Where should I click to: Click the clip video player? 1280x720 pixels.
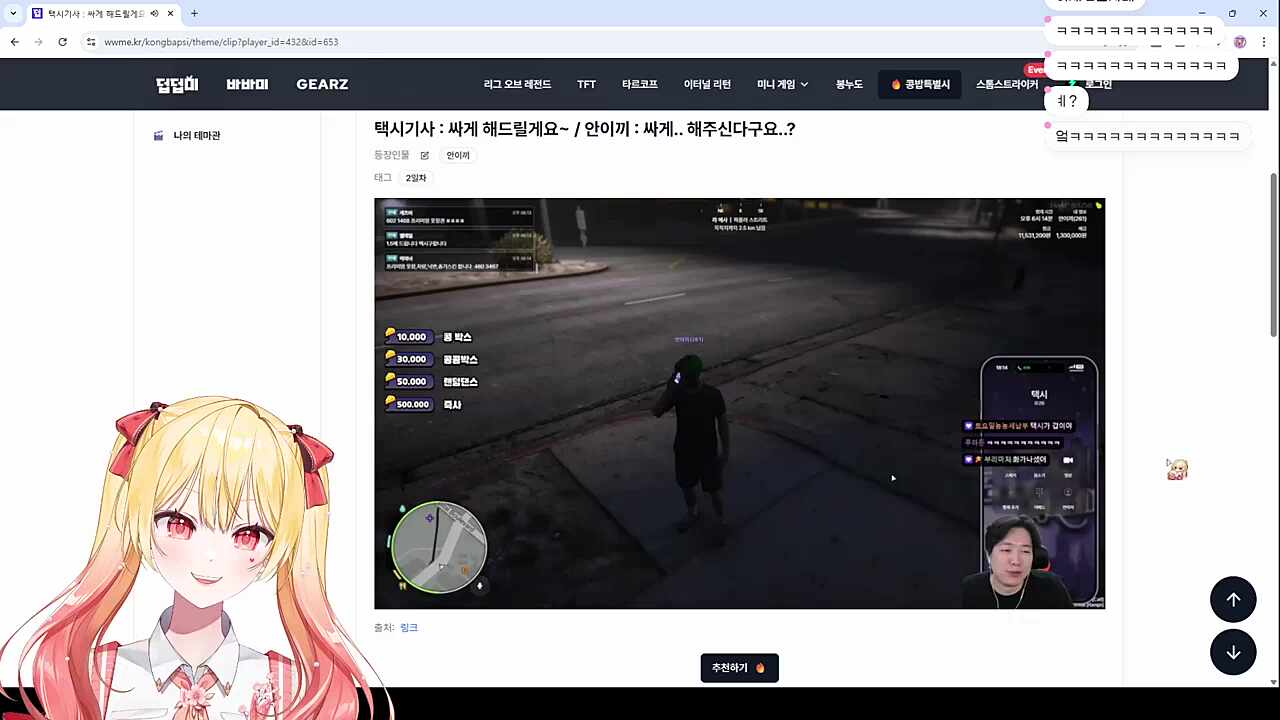tap(739, 403)
